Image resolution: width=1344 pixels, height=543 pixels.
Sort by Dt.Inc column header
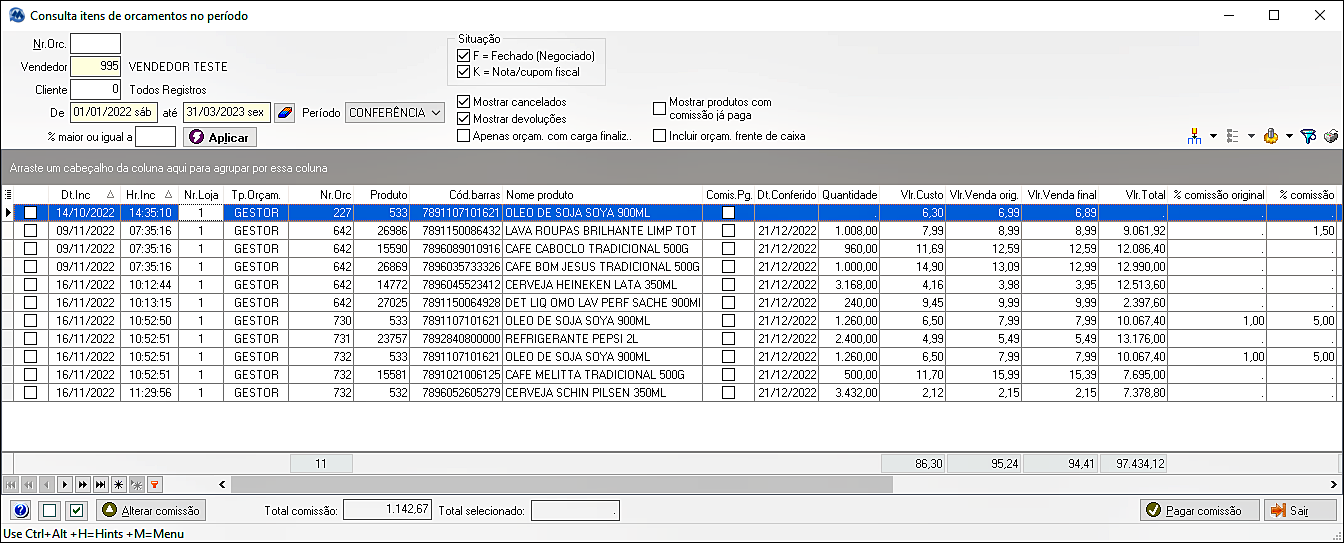pyautogui.click(x=83, y=194)
